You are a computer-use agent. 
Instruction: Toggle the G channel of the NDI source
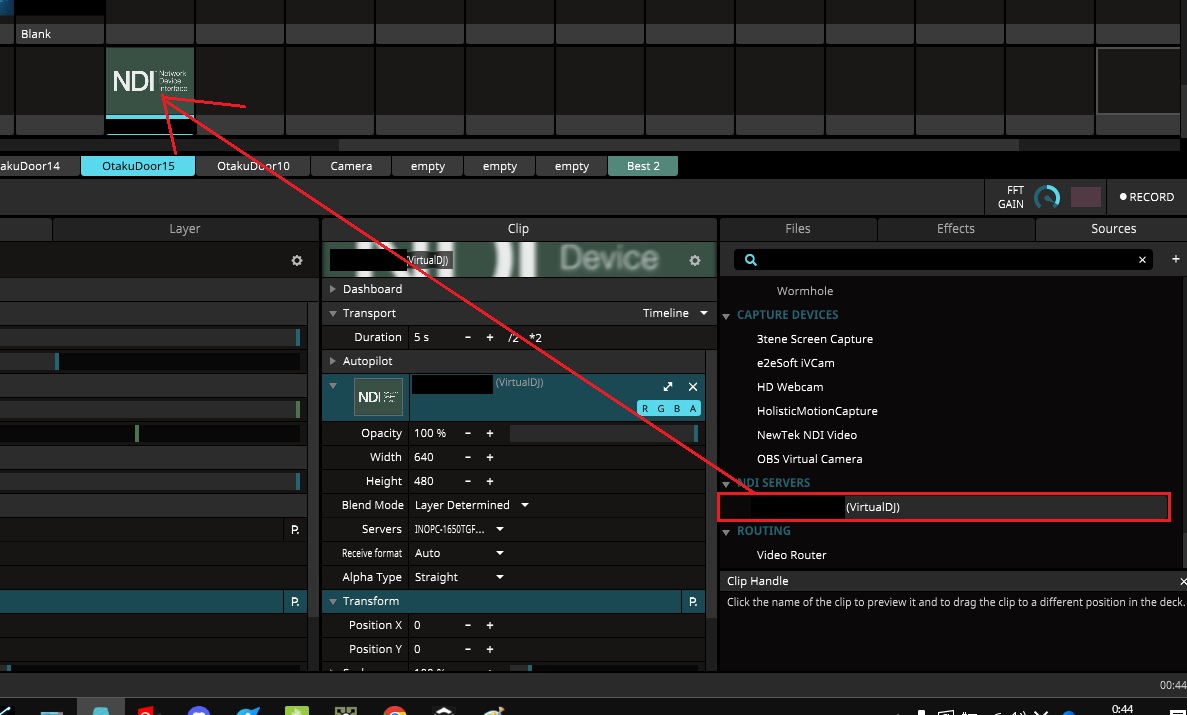coord(661,408)
